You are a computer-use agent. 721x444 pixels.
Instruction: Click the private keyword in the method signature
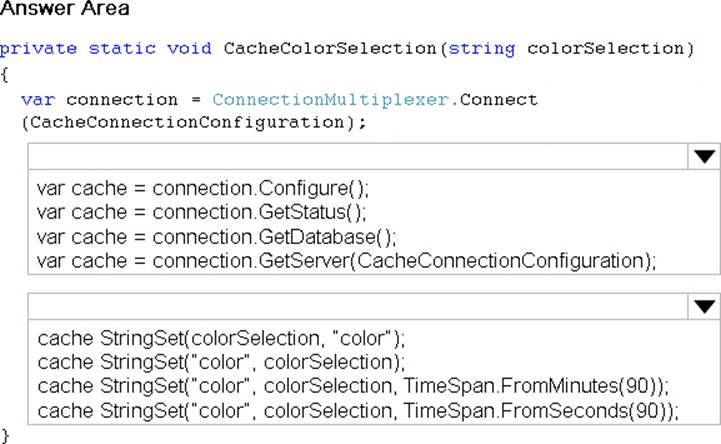(x=39, y=48)
